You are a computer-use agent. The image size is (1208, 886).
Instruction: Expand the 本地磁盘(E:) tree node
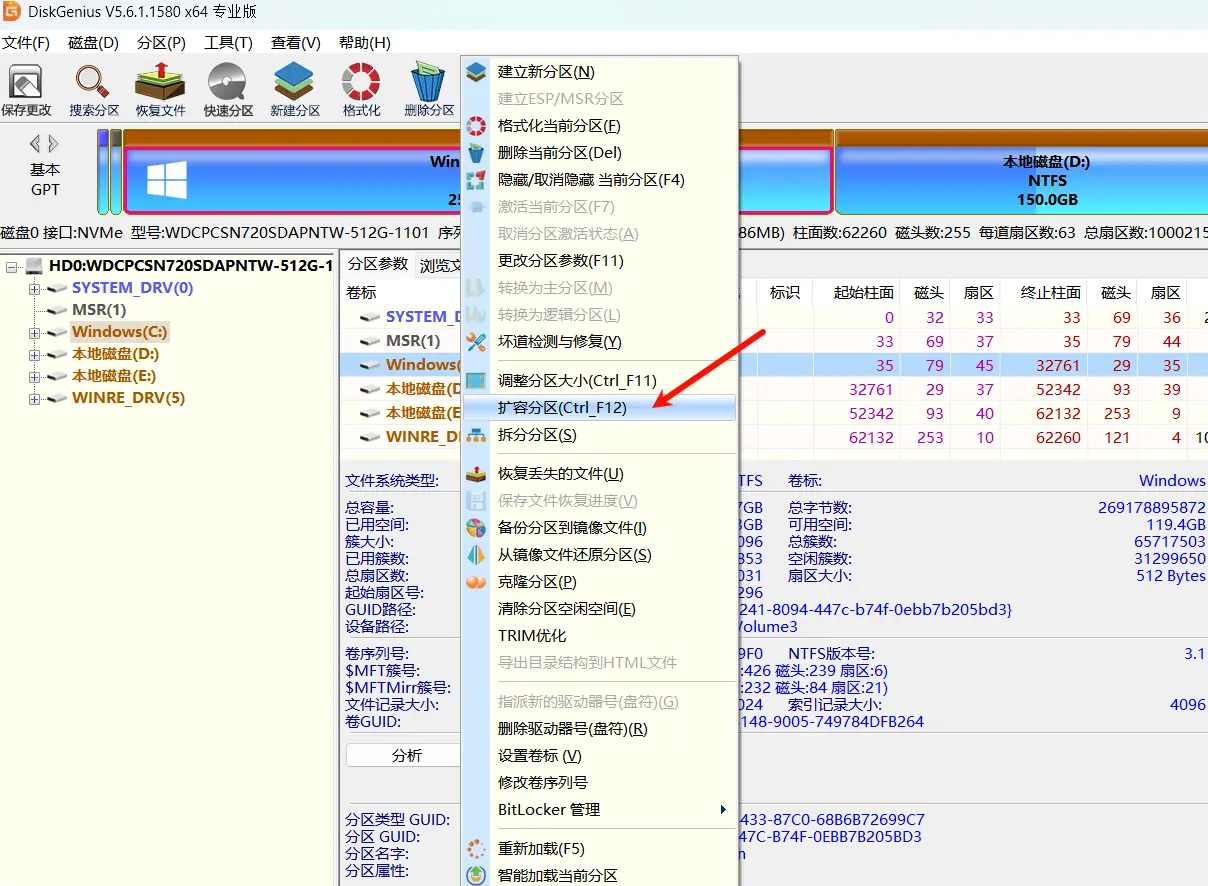tap(35, 376)
